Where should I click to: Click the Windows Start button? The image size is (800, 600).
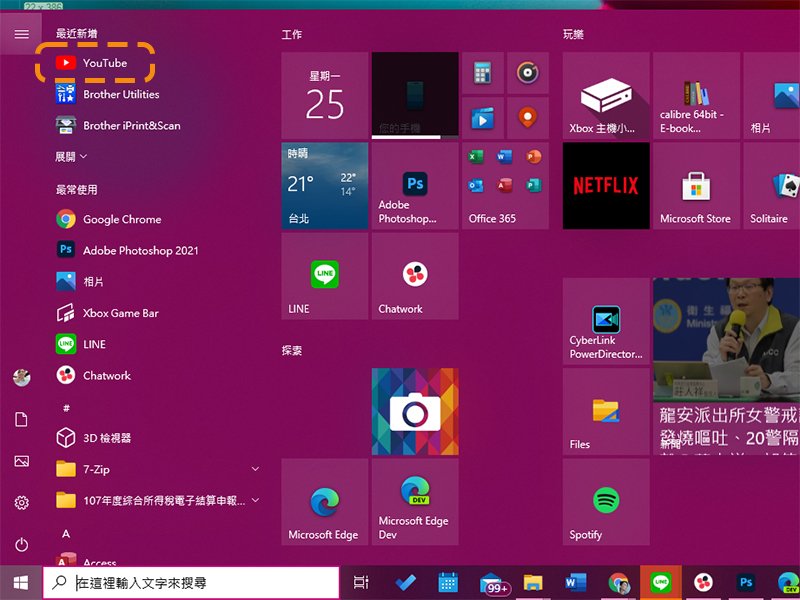coord(21,583)
